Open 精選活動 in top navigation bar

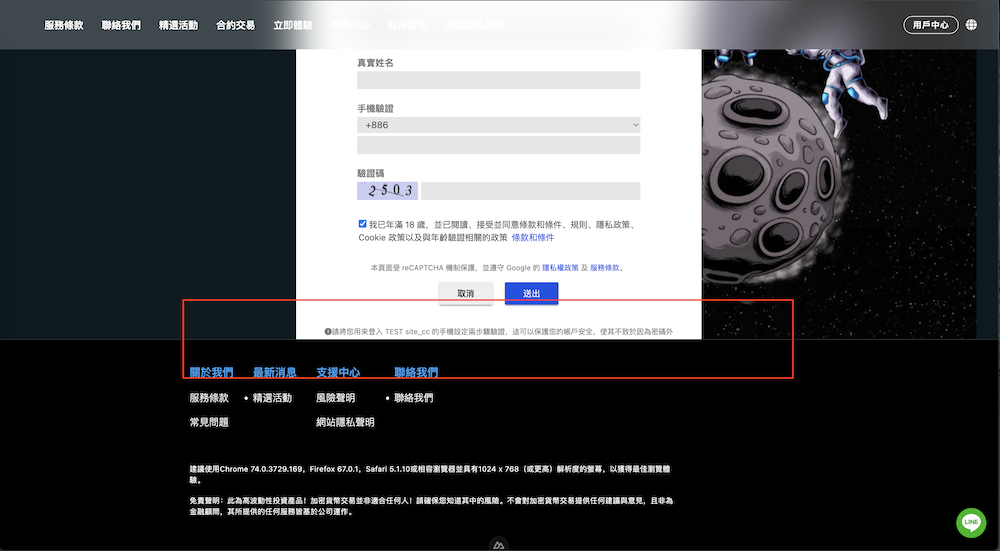pos(178,25)
